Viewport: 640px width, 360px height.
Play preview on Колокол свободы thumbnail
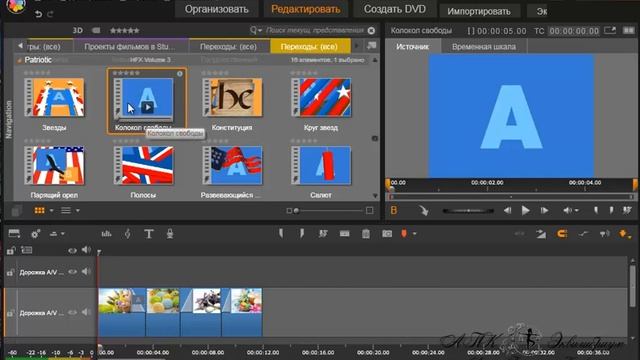tap(147, 108)
